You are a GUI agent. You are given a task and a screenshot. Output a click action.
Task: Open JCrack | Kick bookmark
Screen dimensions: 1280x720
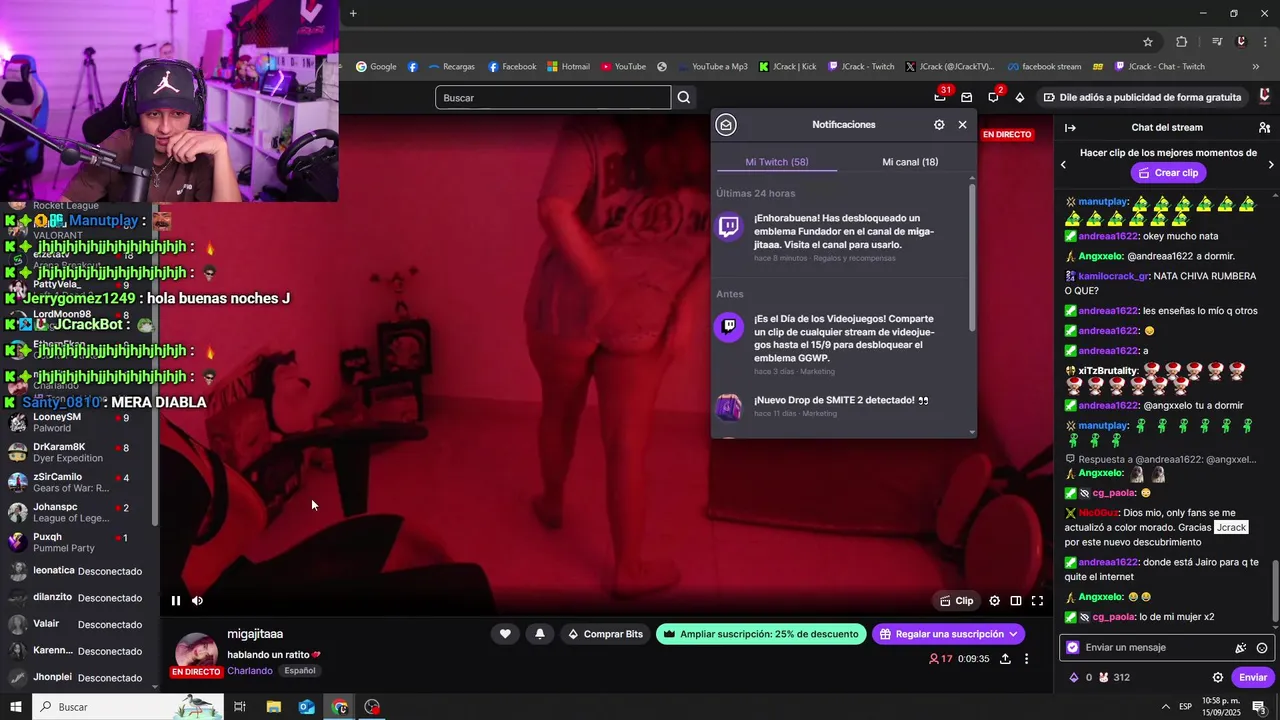point(788,67)
